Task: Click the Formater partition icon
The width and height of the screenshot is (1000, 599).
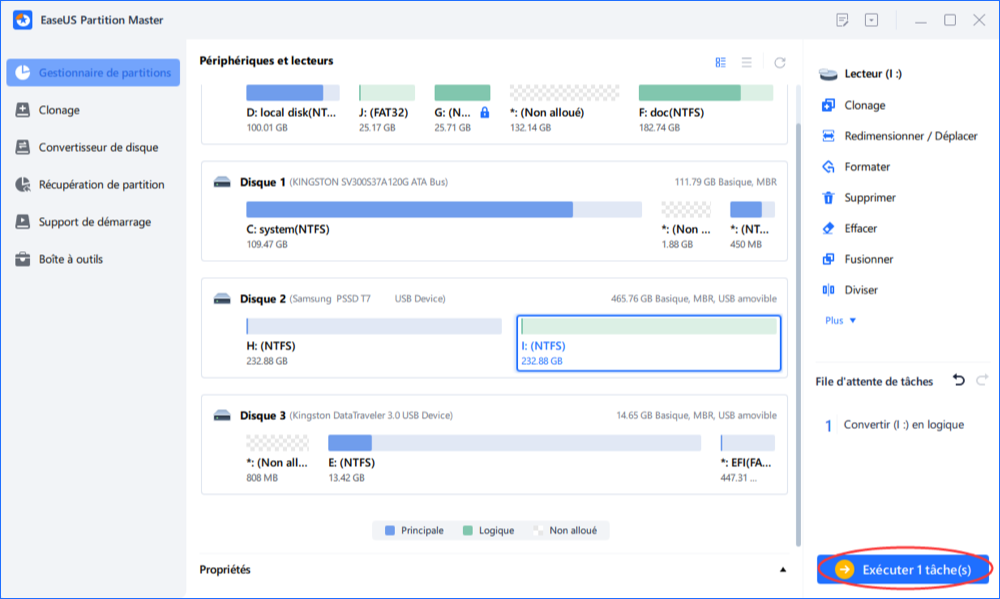Action: (x=827, y=167)
